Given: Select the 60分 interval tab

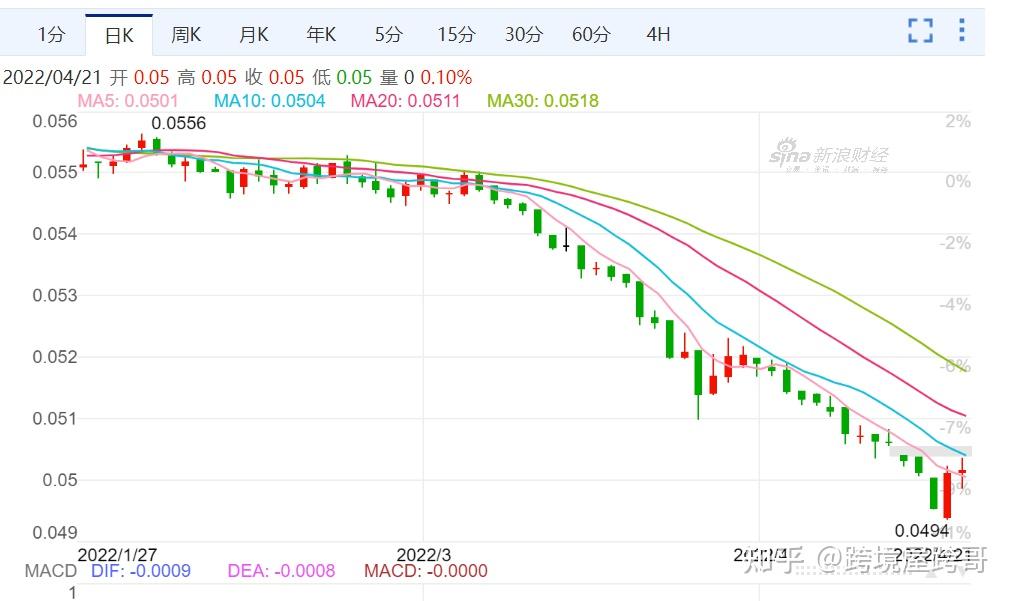Looking at the screenshot, I should click(591, 34).
